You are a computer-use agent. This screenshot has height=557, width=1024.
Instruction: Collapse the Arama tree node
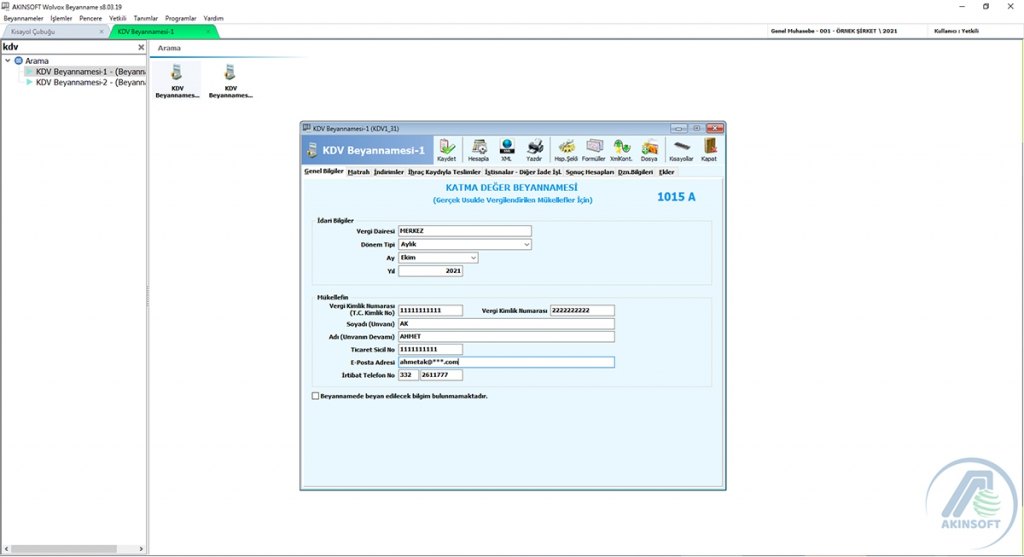coord(8,61)
